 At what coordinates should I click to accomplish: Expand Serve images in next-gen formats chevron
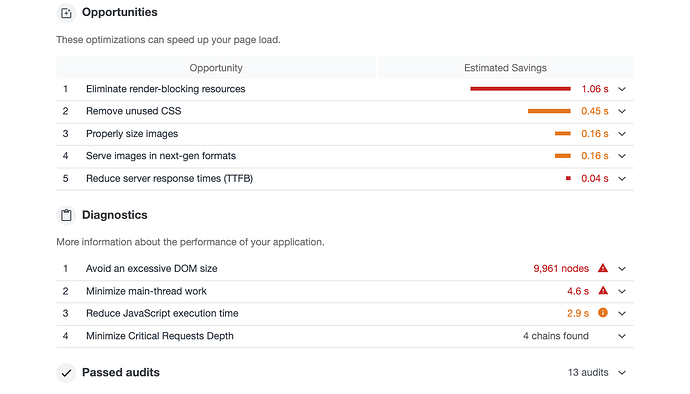click(622, 156)
